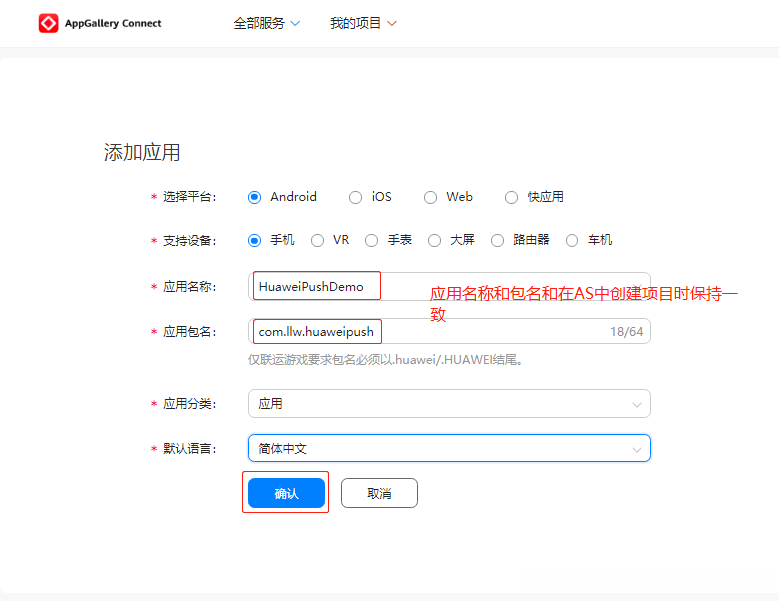The width and height of the screenshot is (779, 601).
Task: Click the AppGallery Connect logo icon
Action: click(48, 23)
